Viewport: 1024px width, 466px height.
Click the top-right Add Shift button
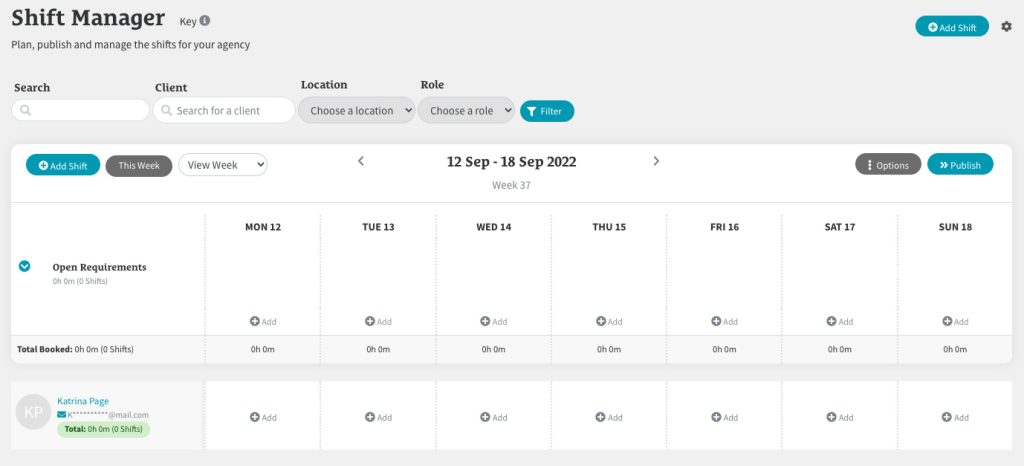tap(952, 27)
